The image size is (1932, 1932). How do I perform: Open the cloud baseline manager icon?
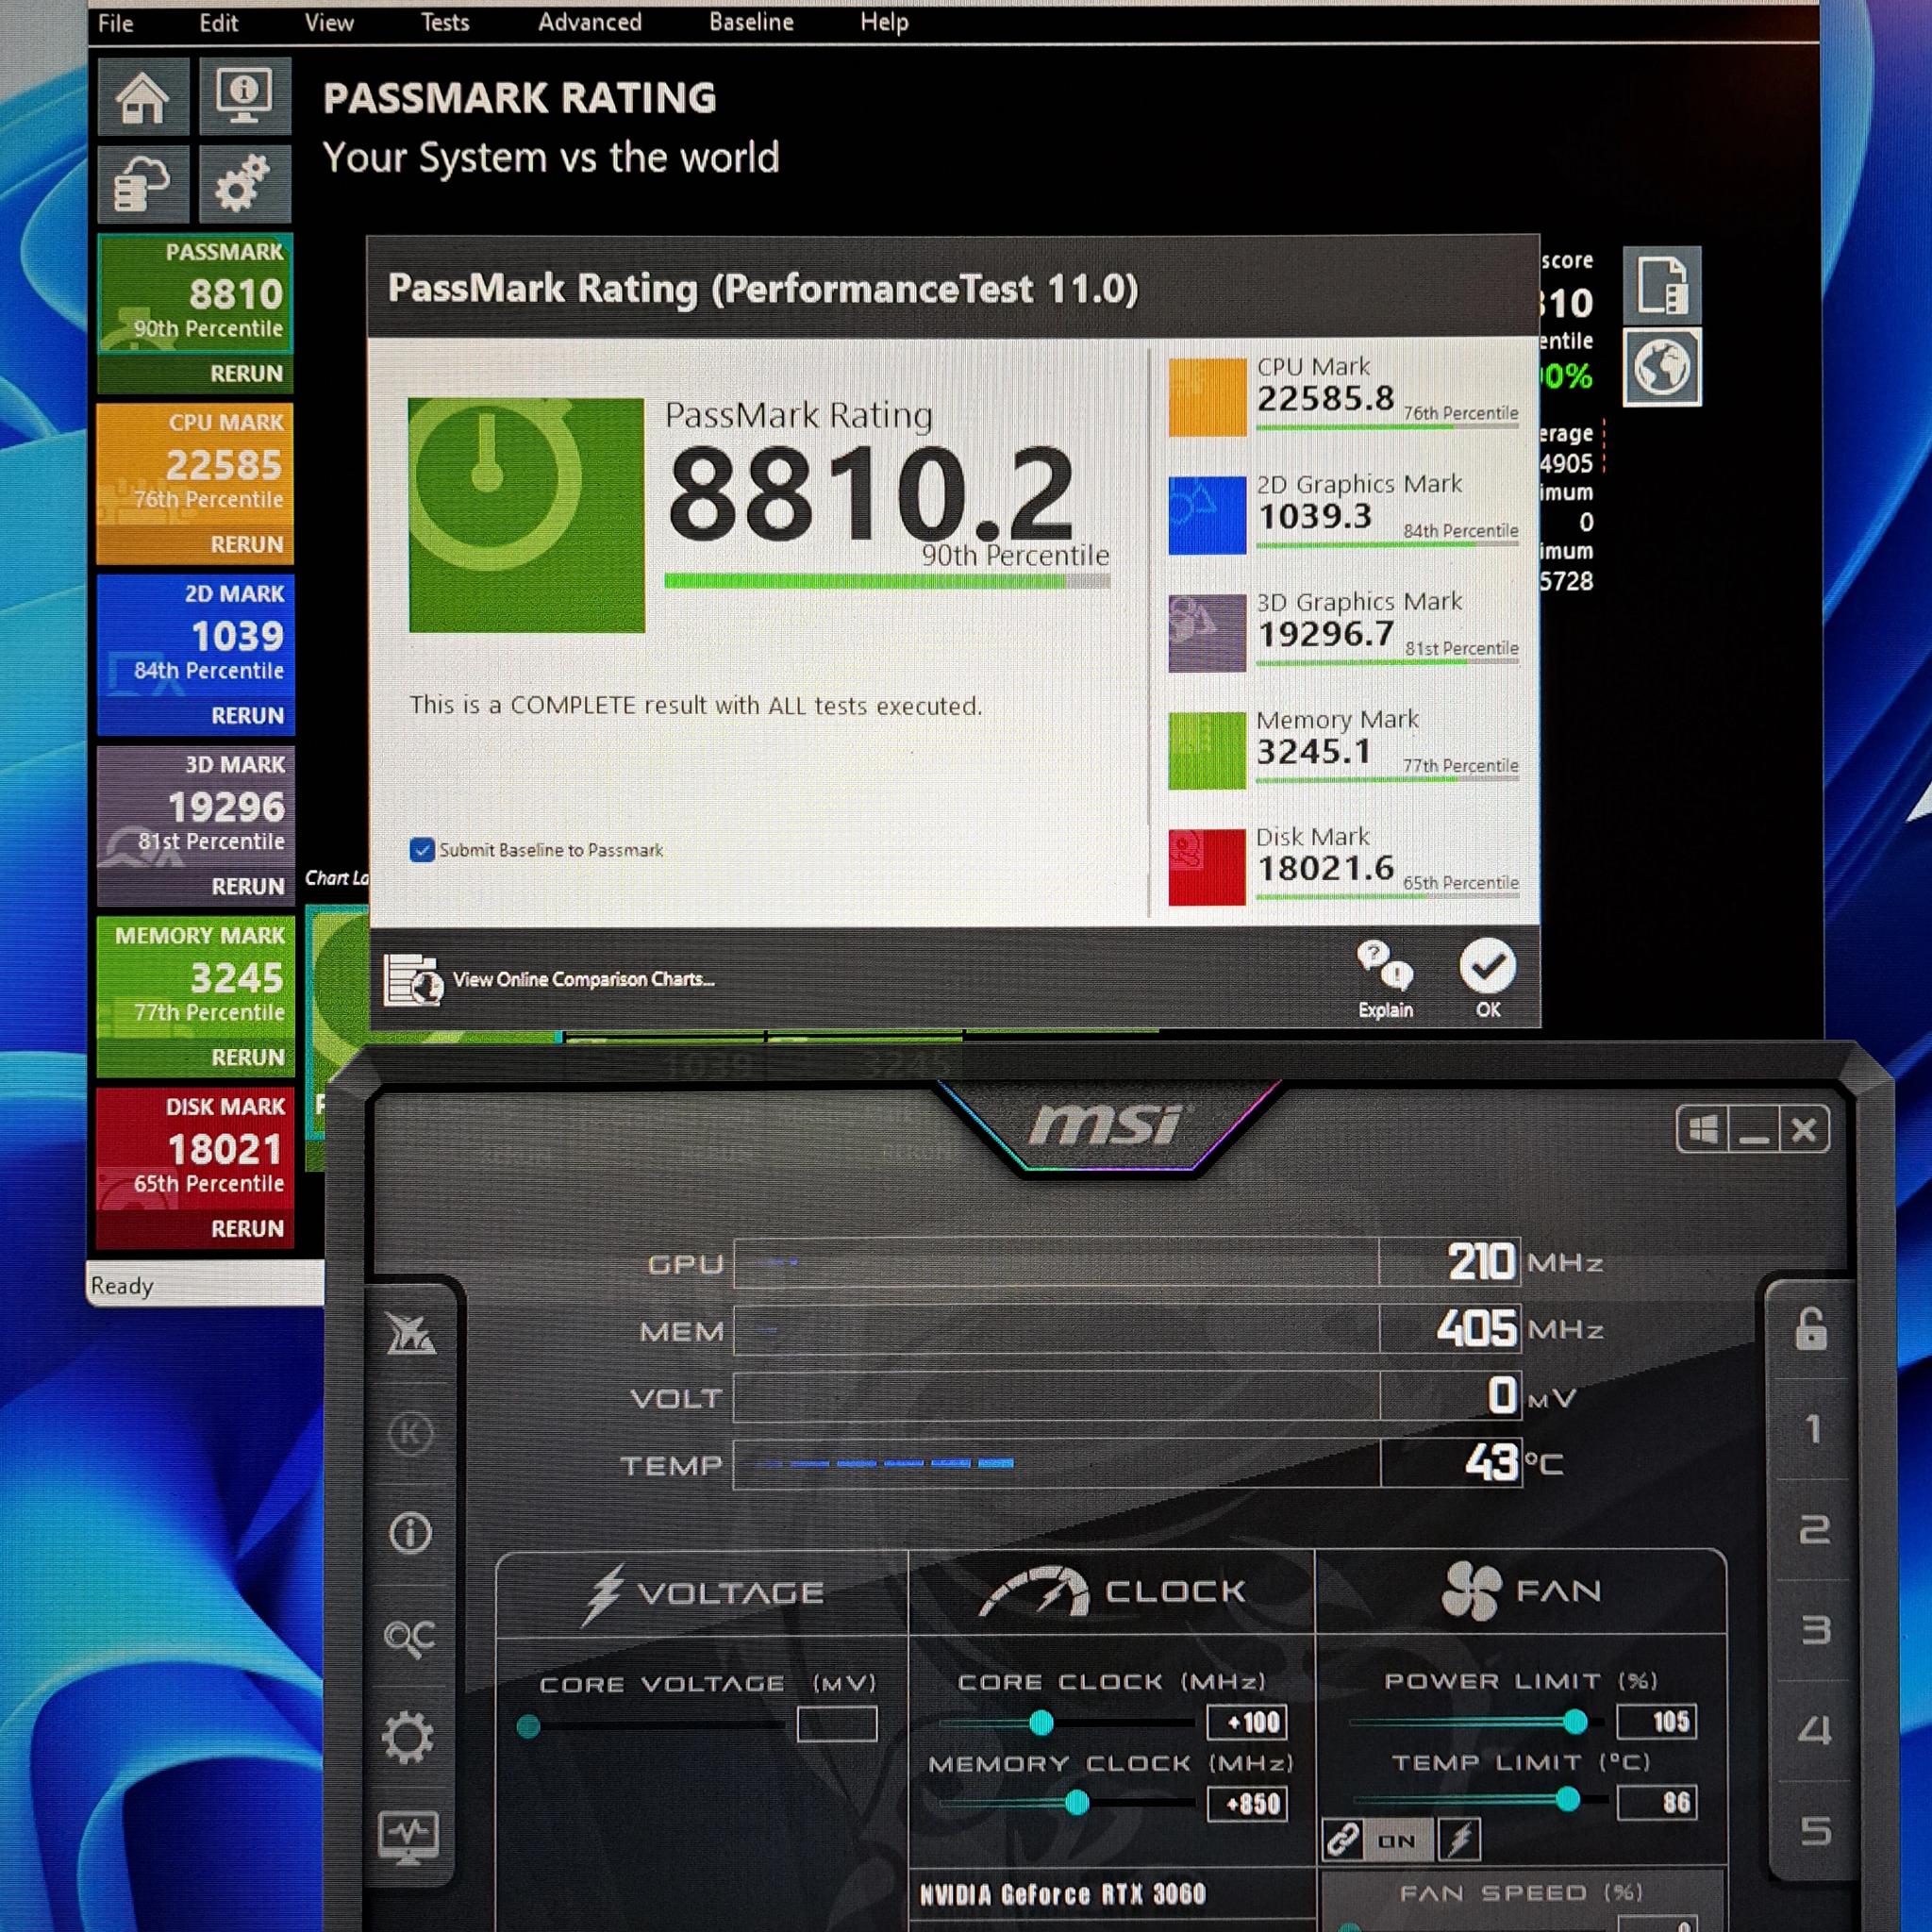pos(143,184)
